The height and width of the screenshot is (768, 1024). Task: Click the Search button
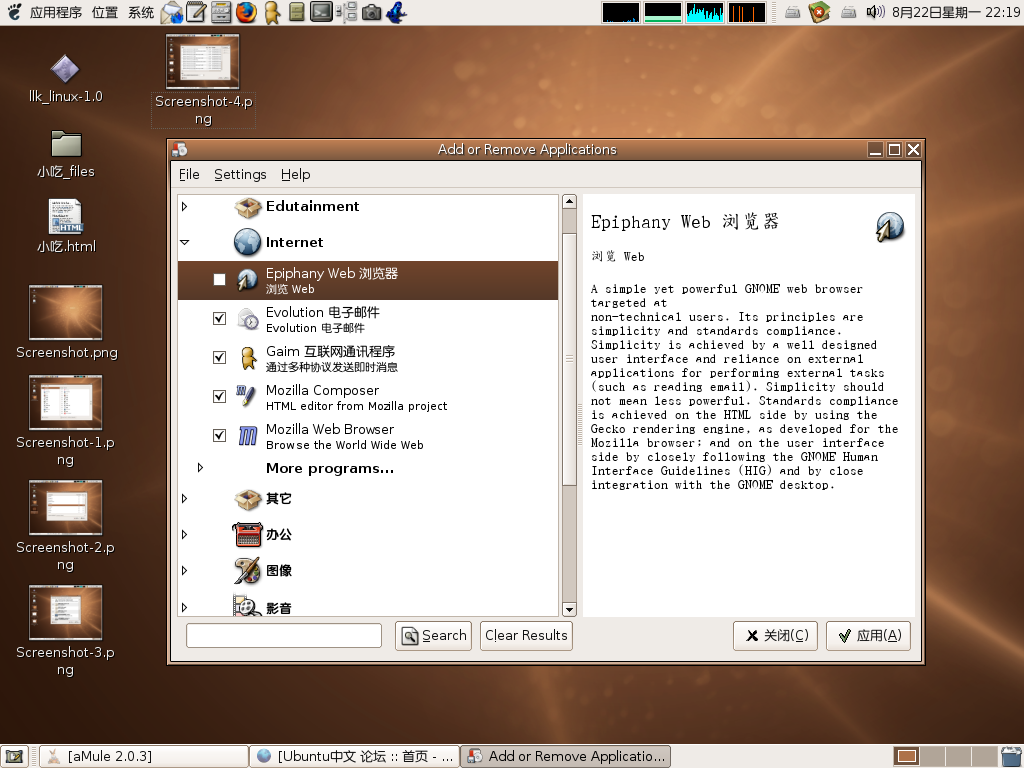[434, 635]
